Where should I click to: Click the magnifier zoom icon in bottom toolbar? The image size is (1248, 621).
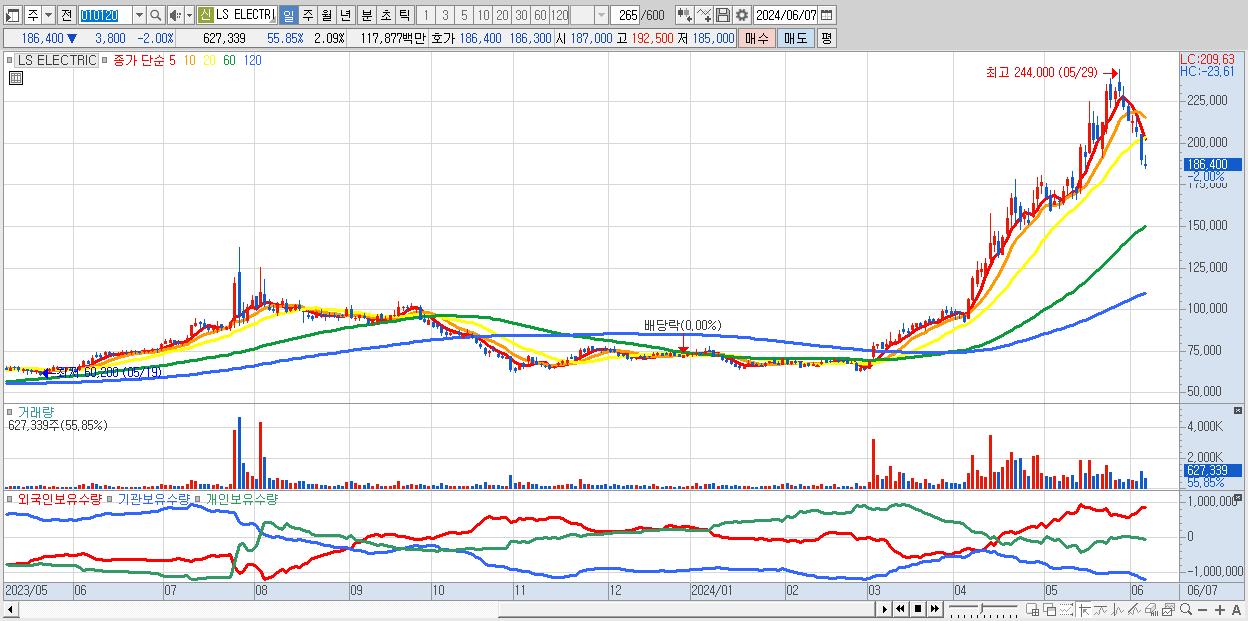pyautogui.click(x=1186, y=610)
